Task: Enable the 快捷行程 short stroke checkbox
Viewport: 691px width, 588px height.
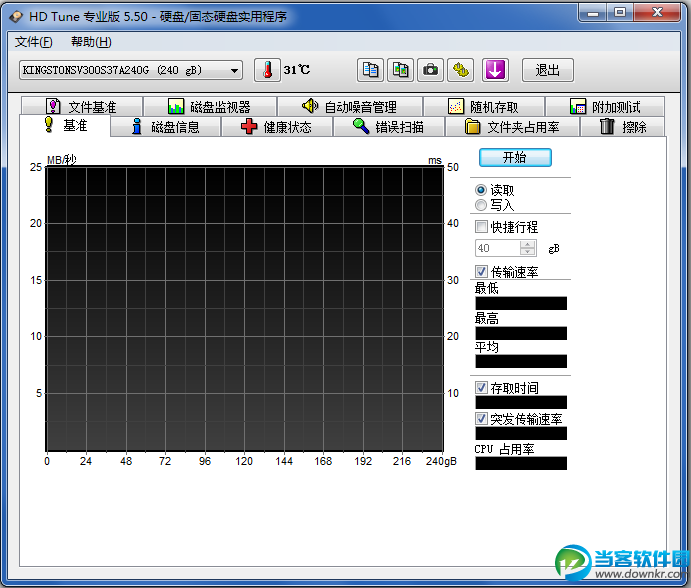Action: click(x=481, y=227)
